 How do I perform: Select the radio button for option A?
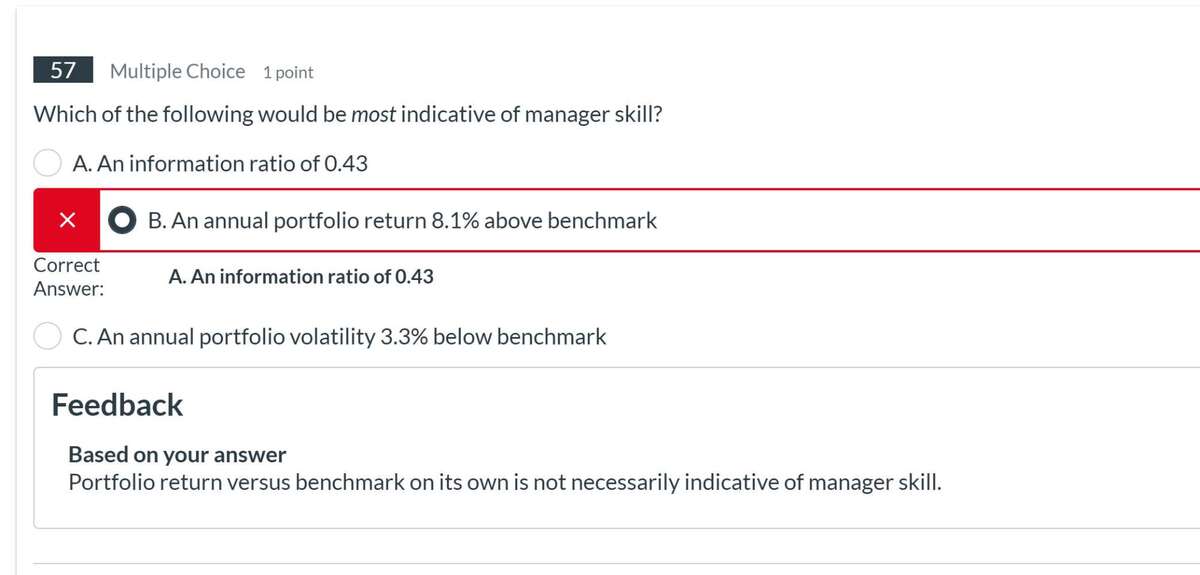tap(48, 163)
